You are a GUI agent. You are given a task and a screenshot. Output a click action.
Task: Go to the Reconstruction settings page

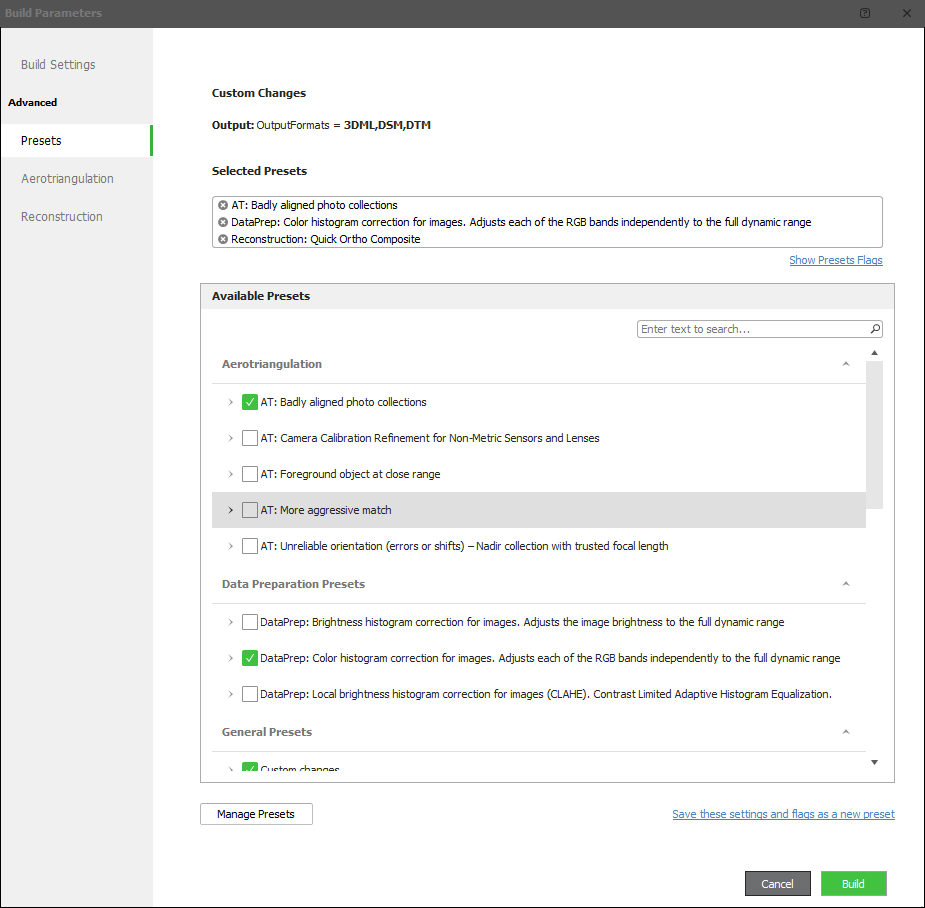pos(61,216)
